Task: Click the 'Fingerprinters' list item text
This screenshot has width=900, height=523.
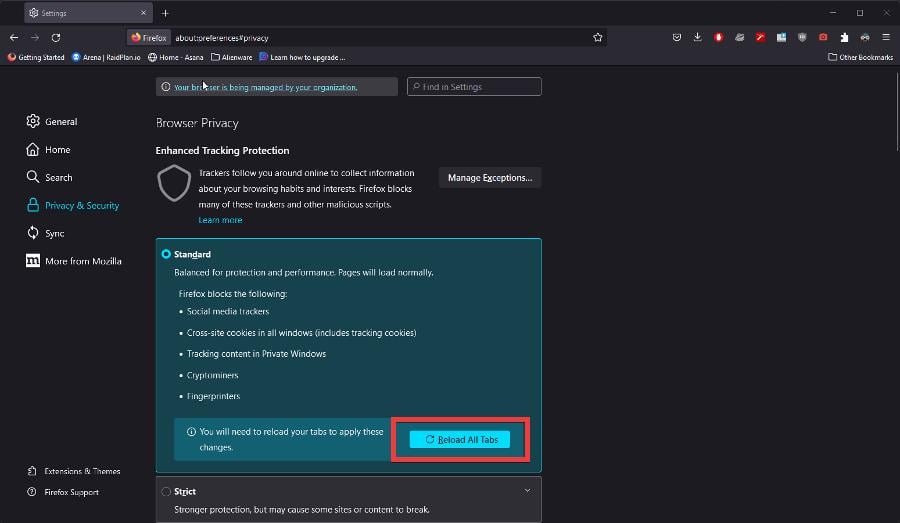Action: (x=214, y=396)
